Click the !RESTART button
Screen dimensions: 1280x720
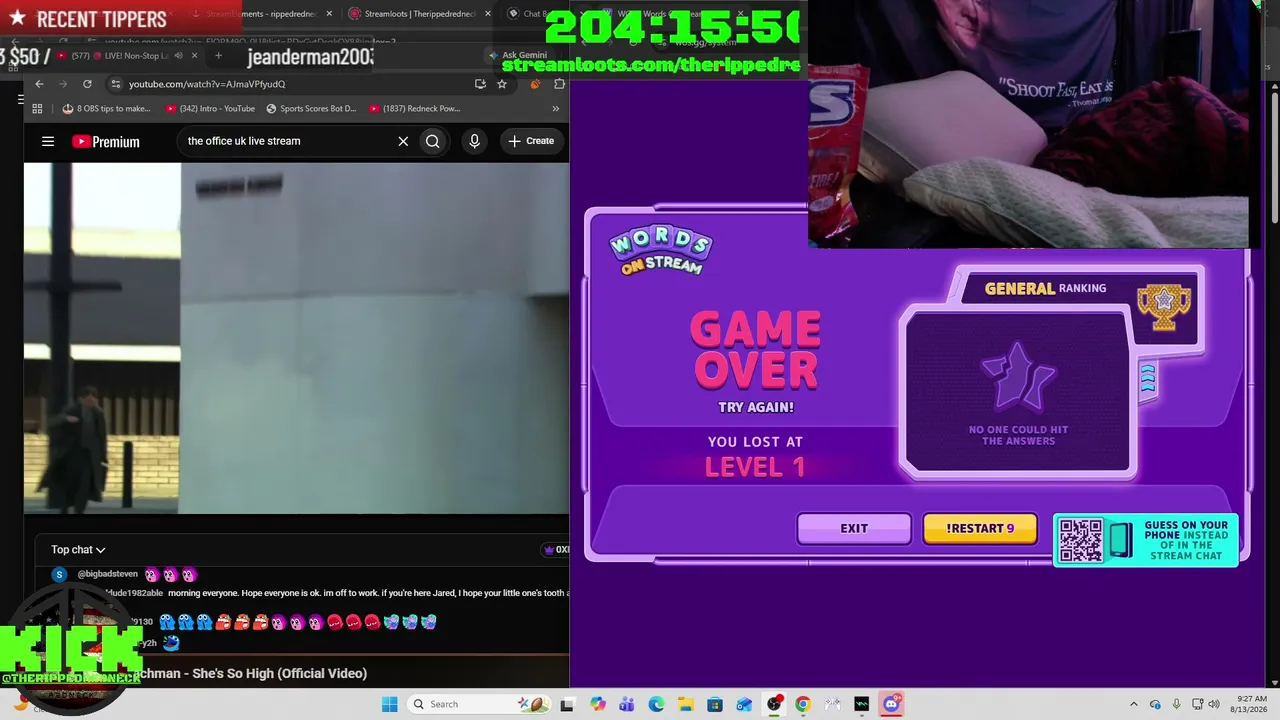coord(980,528)
